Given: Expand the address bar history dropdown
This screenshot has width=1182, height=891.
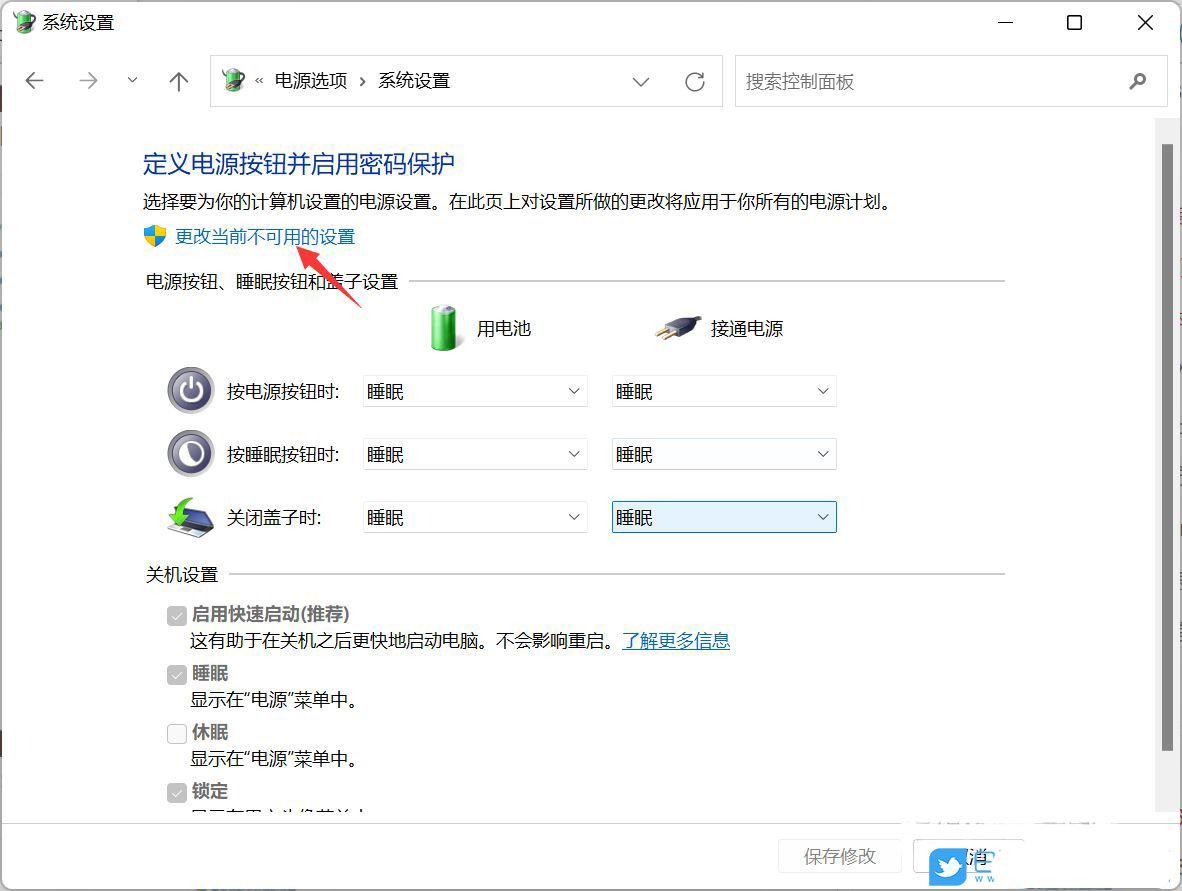Looking at the screenshot, I should pyautogui.click(x=641, y=81).
